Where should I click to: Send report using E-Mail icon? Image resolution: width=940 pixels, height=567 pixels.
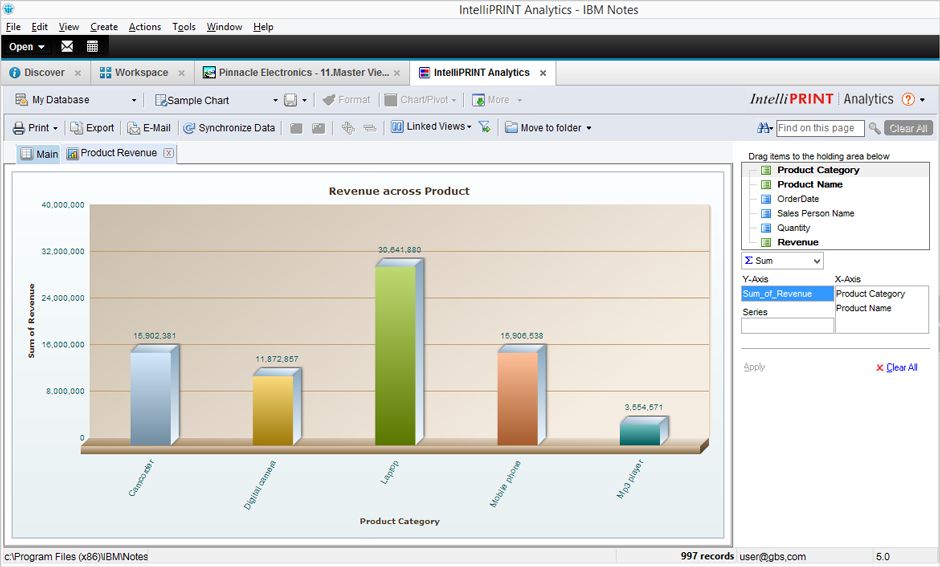tap(133, 128)
